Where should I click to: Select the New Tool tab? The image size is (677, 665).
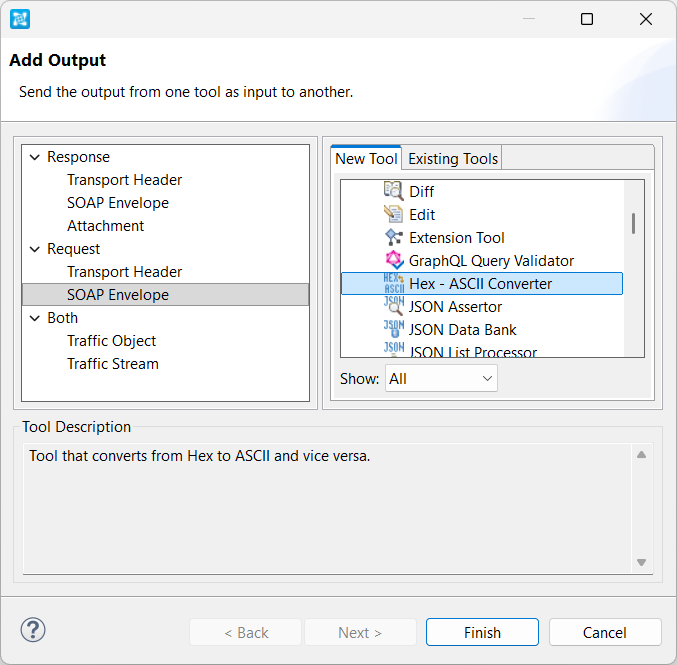366,158
